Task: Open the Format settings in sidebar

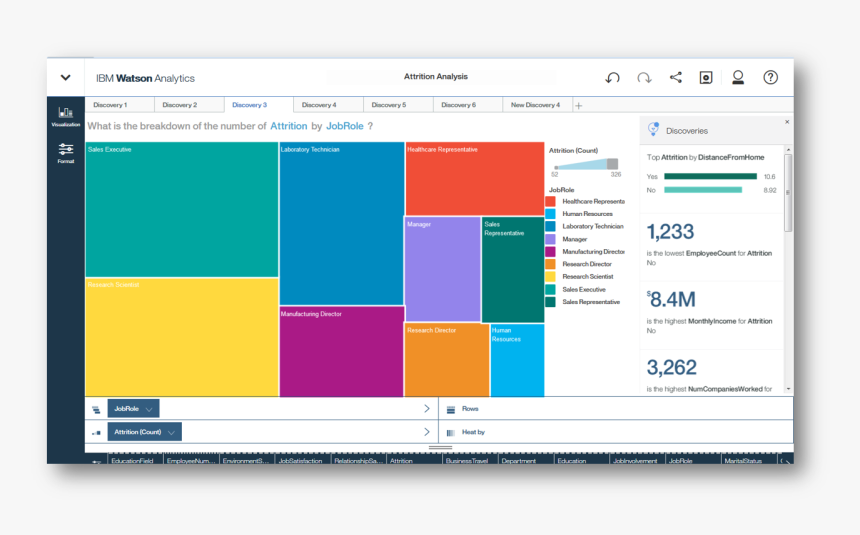Action: tap(65, 153)
